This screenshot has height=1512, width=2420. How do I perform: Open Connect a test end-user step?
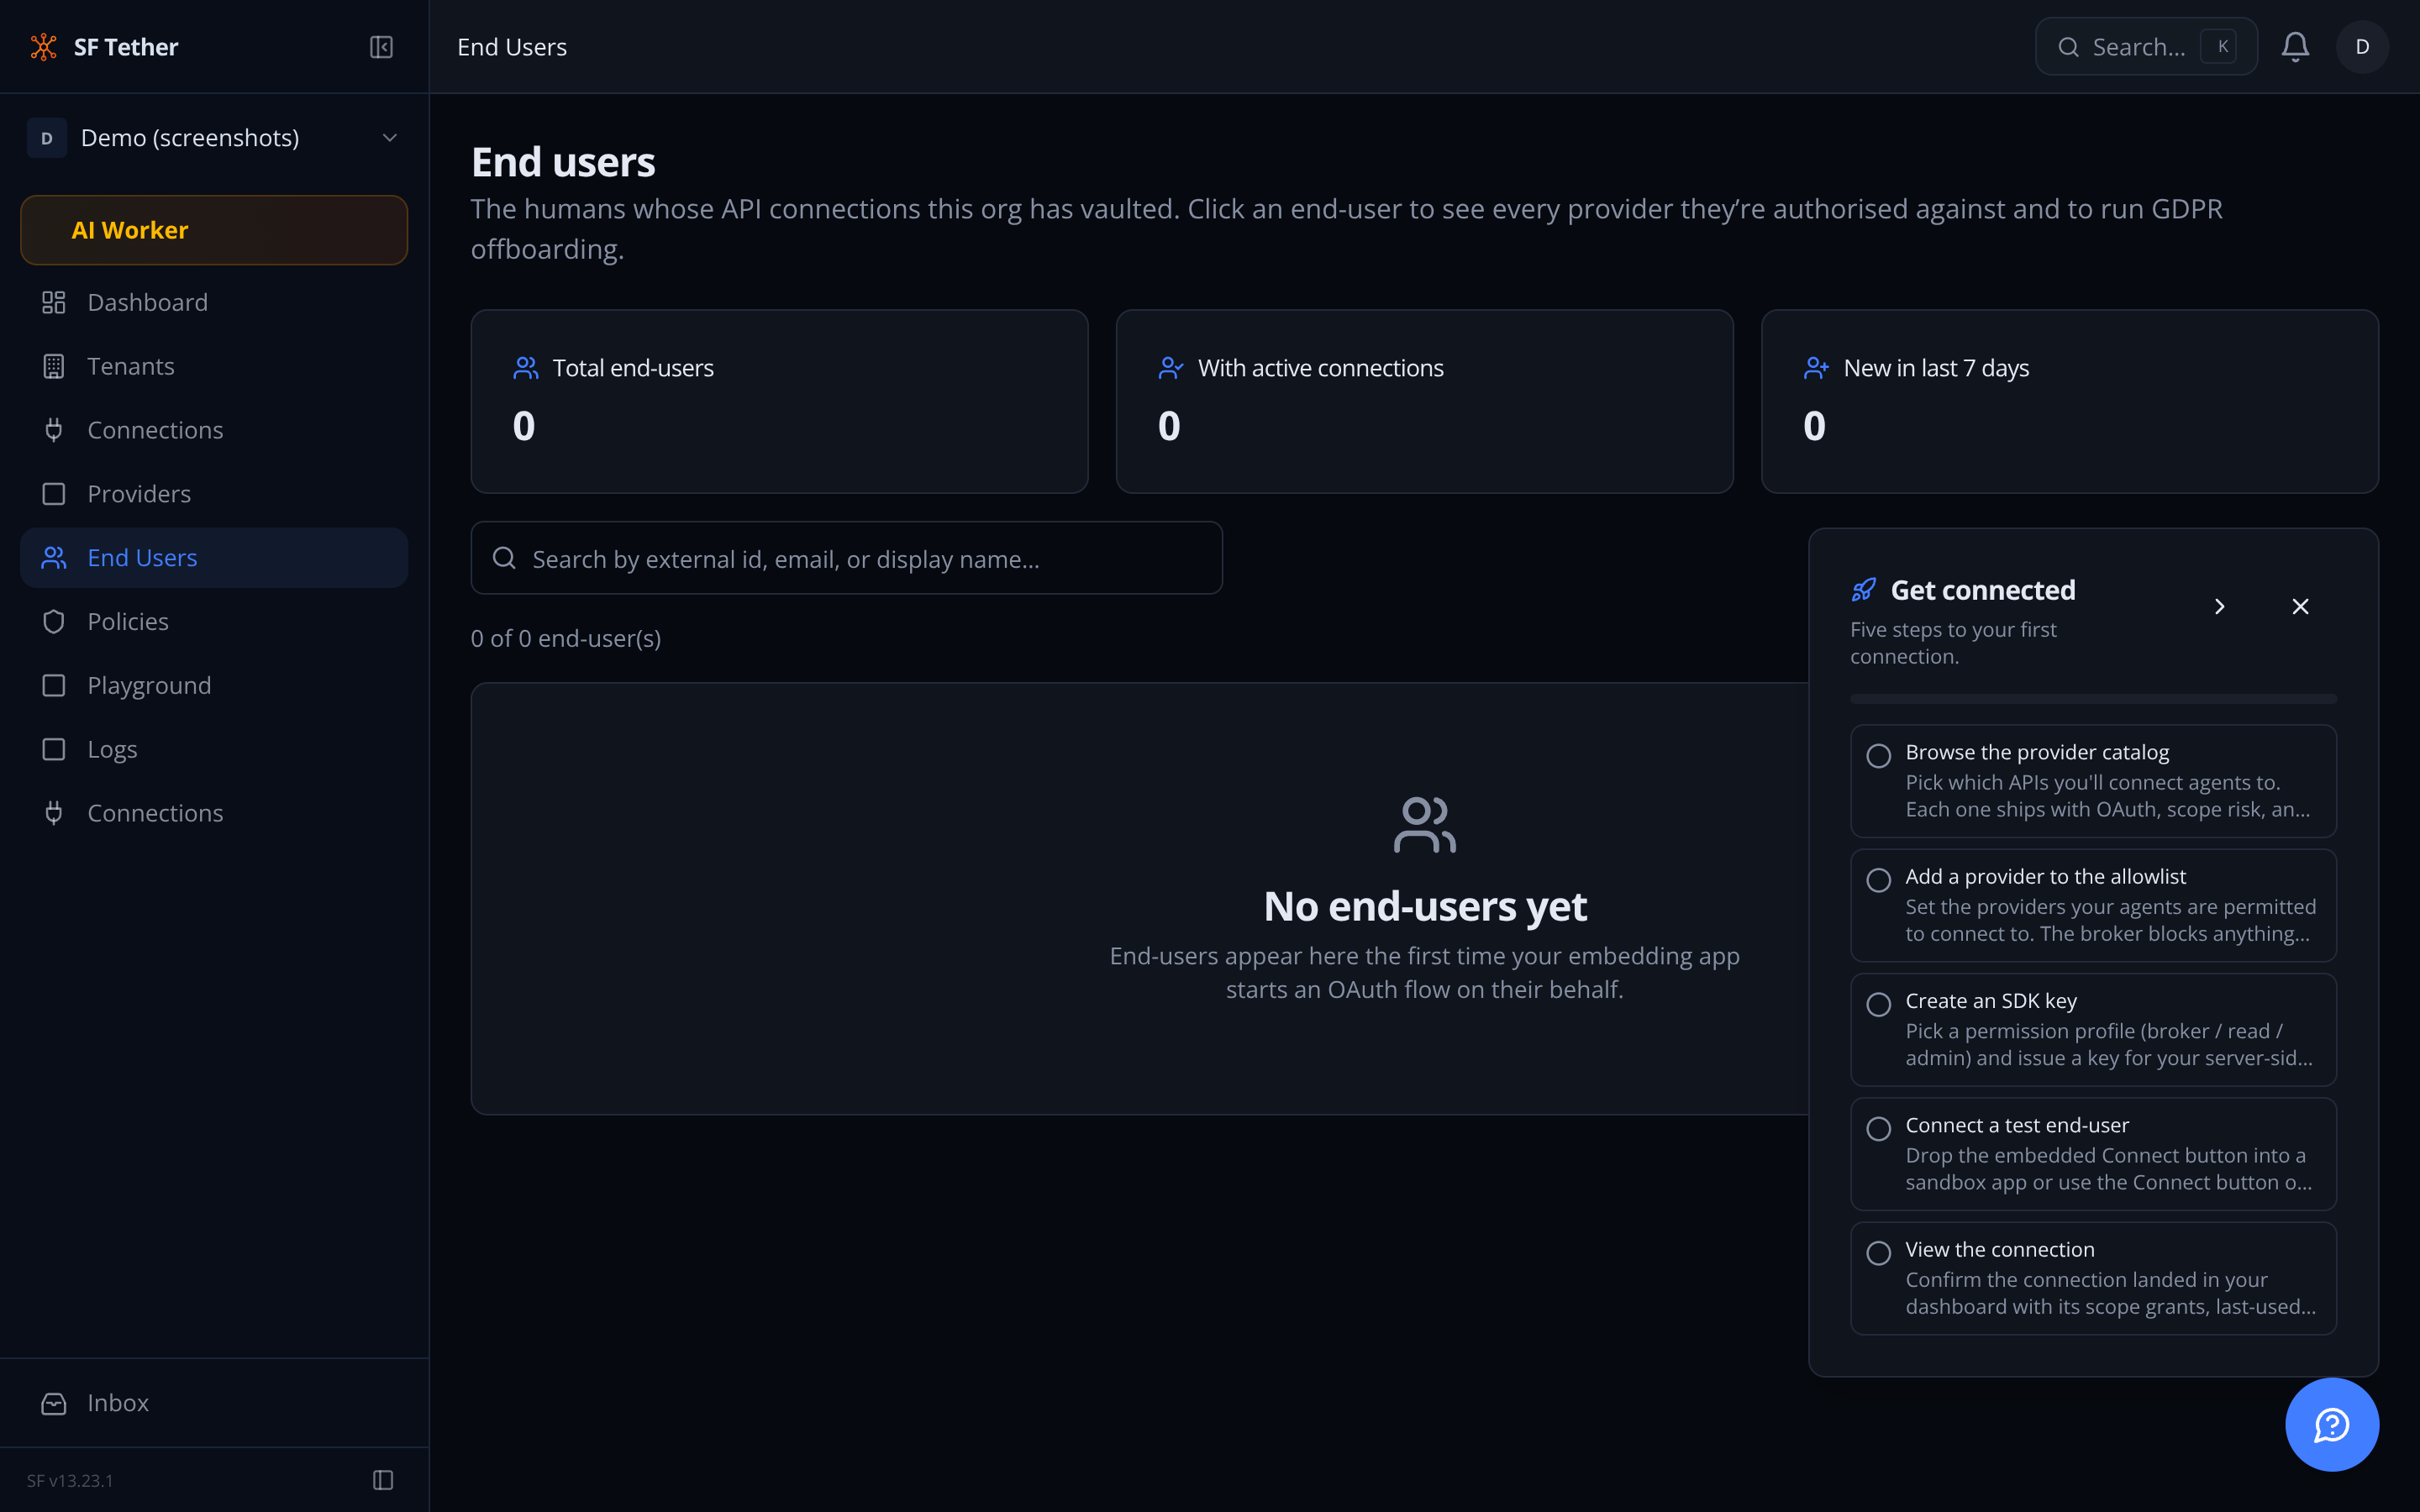[x=2093, y=1154]
